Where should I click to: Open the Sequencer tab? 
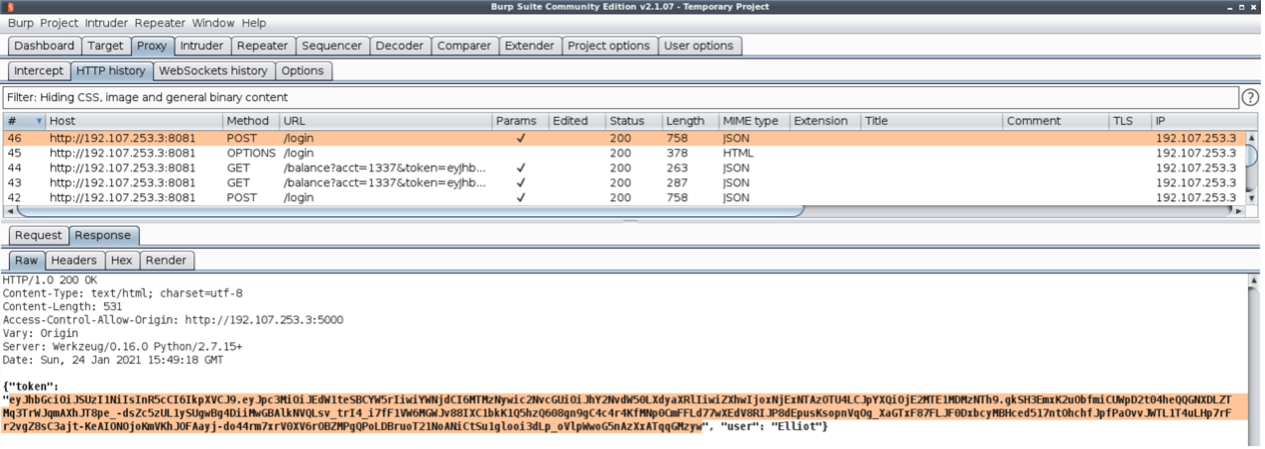pyautogui.click(x=332, y=46)
